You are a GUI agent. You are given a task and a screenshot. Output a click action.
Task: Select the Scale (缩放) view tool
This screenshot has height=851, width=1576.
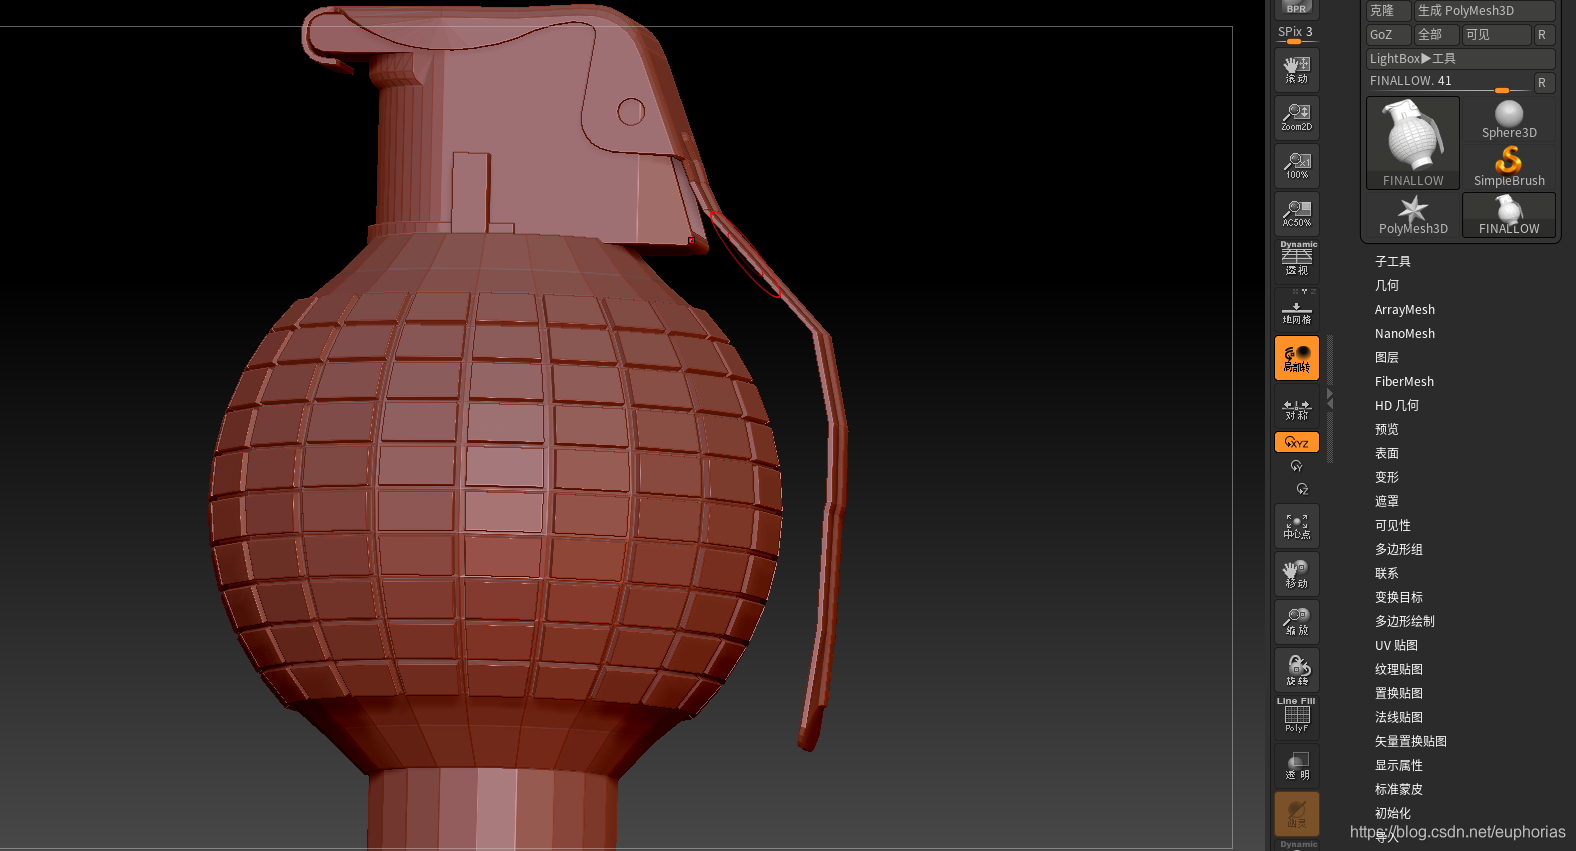(1297, 622)
